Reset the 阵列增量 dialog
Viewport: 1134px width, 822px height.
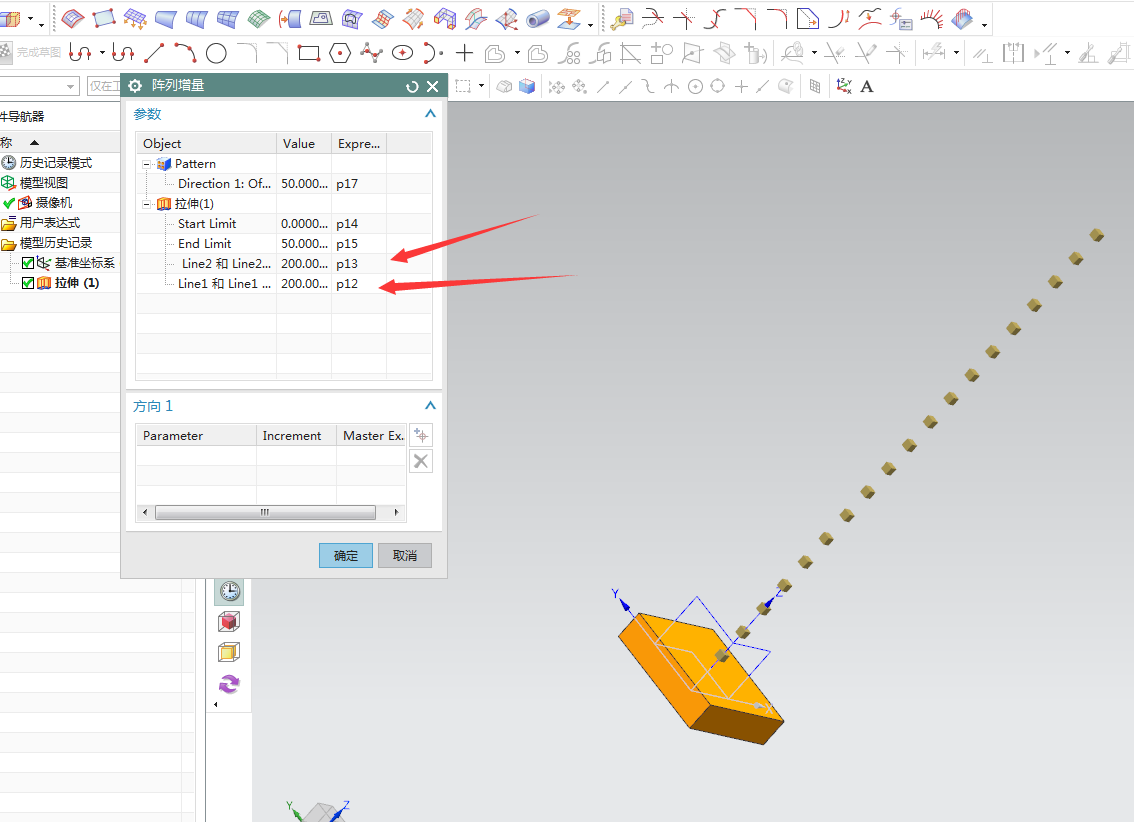[412, 87]
